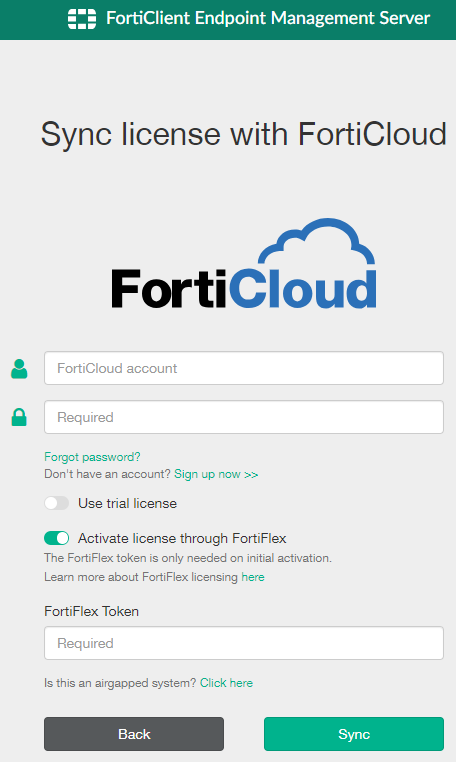Focus the FortiCloud account input field
The image size is (456, 762).
click(x=244, y=368)
